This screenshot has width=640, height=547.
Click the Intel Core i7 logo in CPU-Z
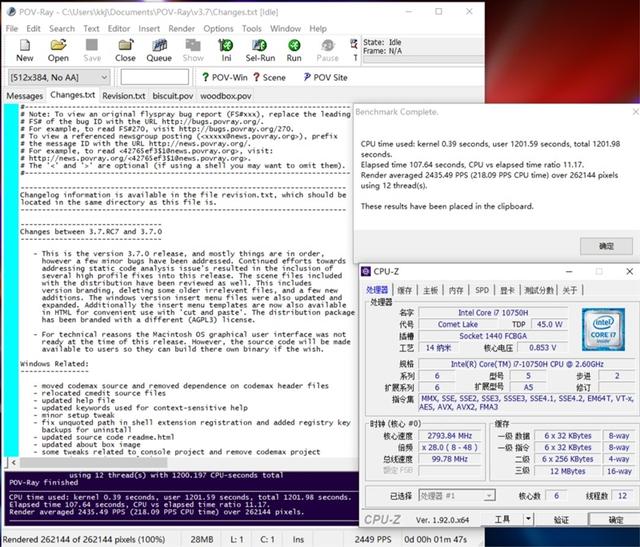click(x=600, y=331)
